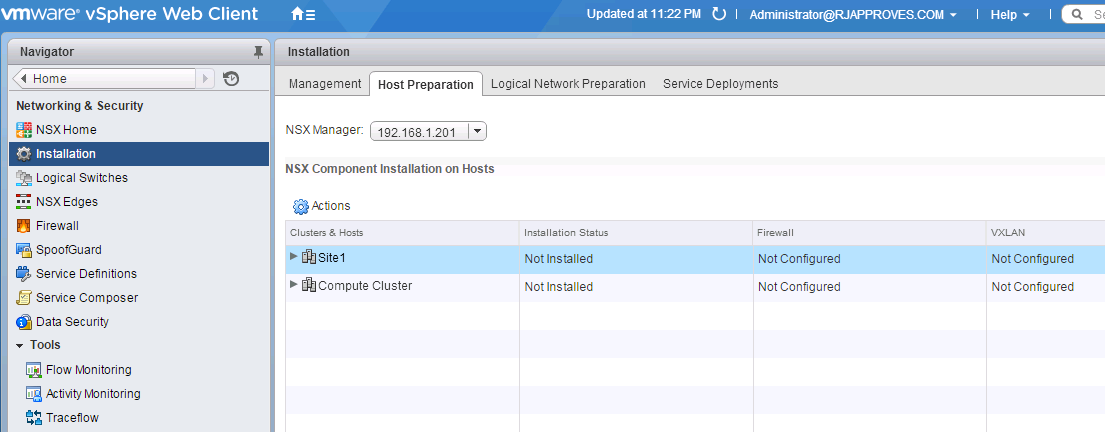Click the VMware vSphere Web Client logo
The height and width of the screenshot is (432, 1105).
pyautogui.click(x=130, y=13)
